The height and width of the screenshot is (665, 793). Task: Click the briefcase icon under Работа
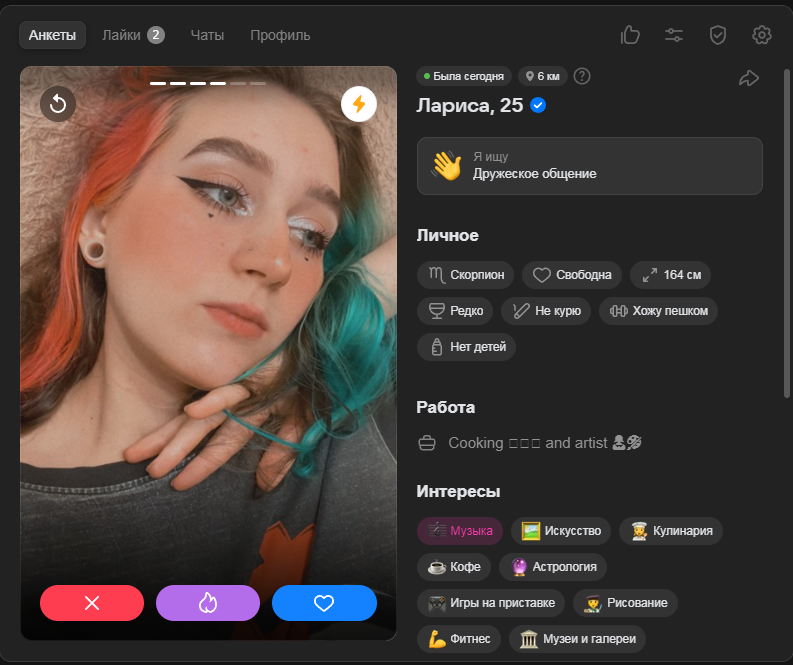coord(427,443)
